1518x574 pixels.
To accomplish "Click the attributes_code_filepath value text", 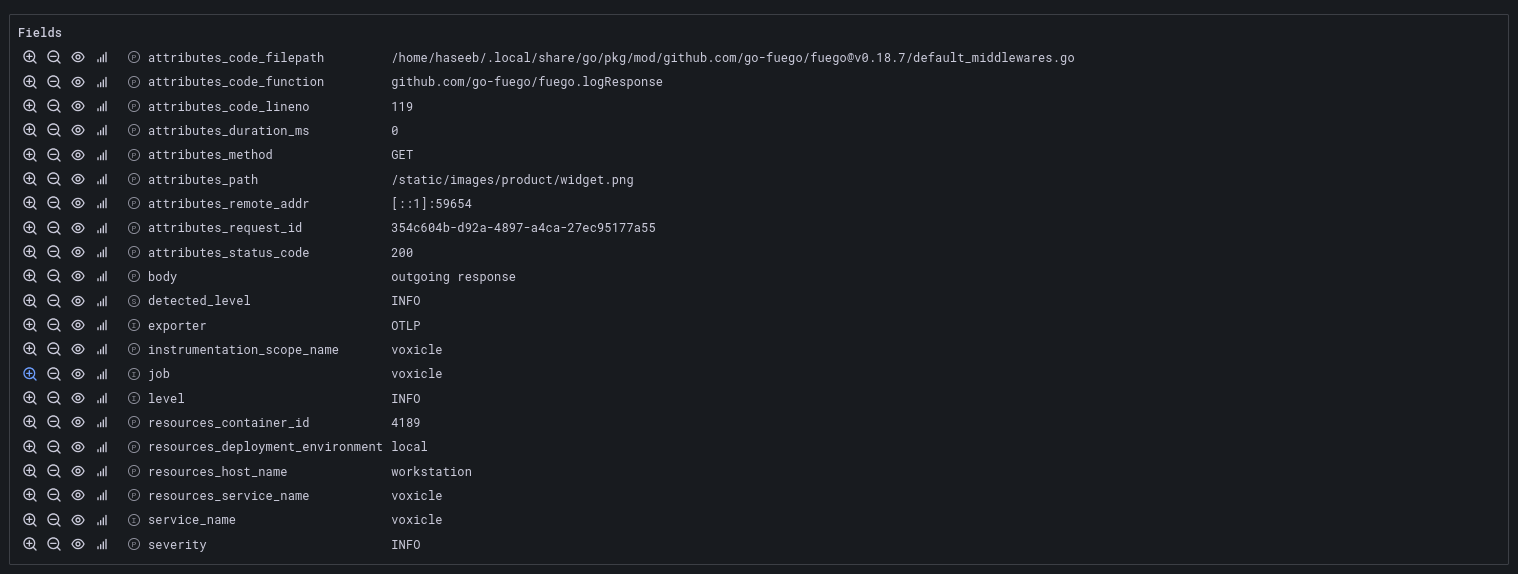I will [x=732, y=58].
